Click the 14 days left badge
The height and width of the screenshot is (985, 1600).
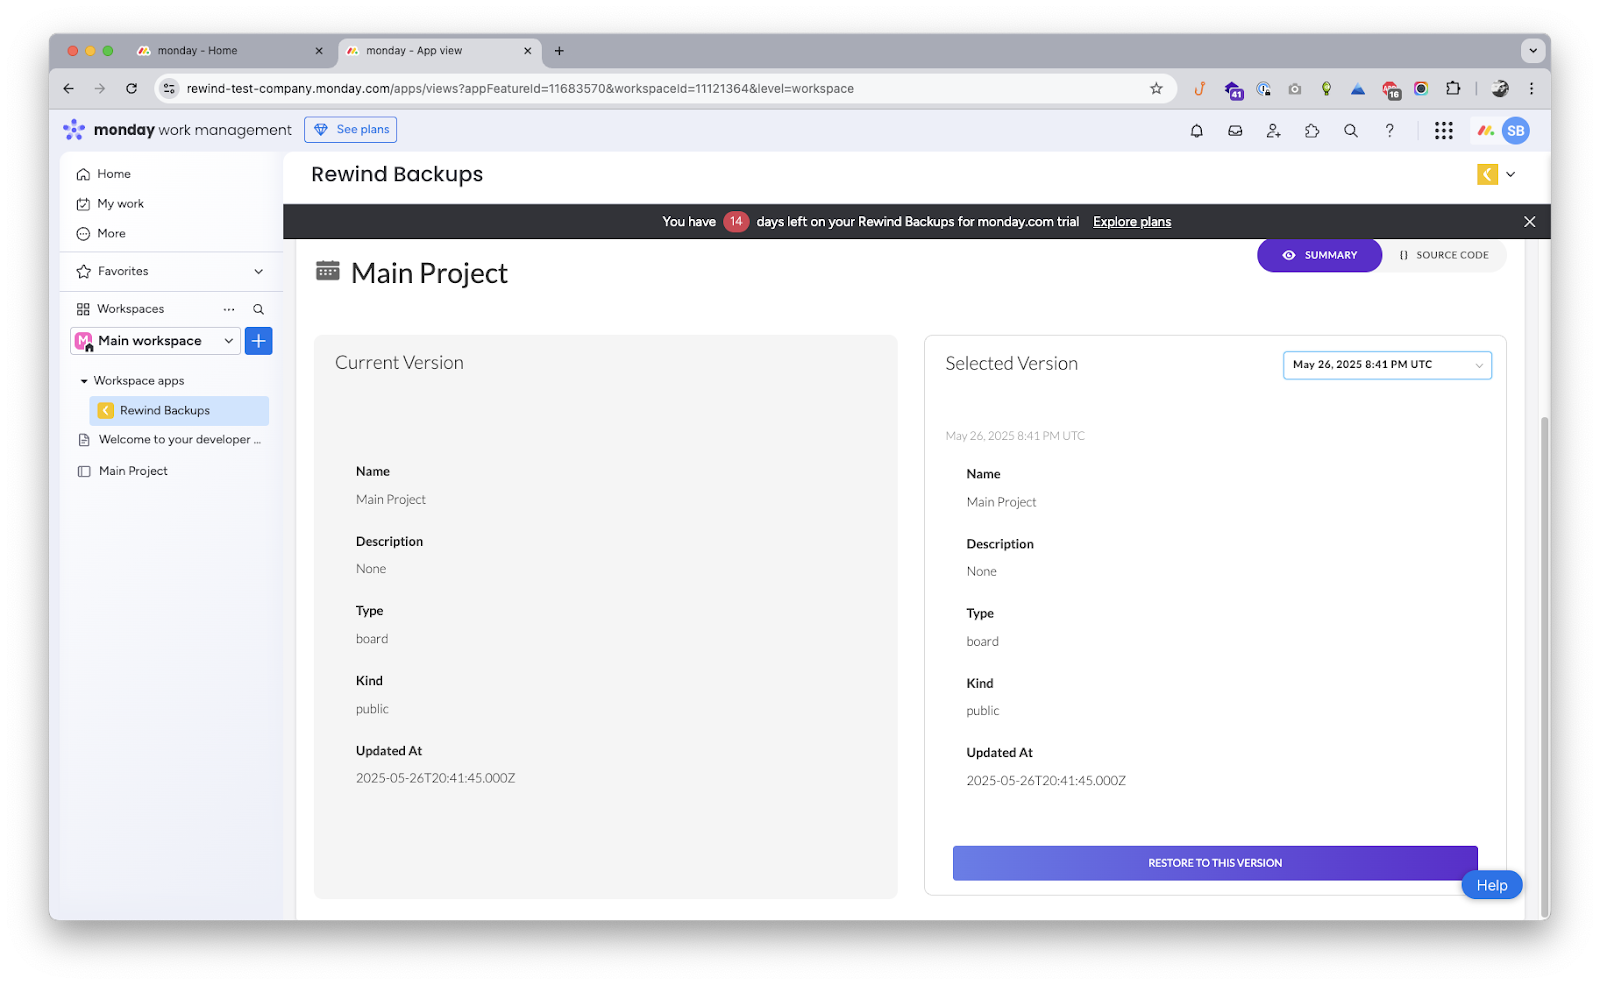point(736,222)
